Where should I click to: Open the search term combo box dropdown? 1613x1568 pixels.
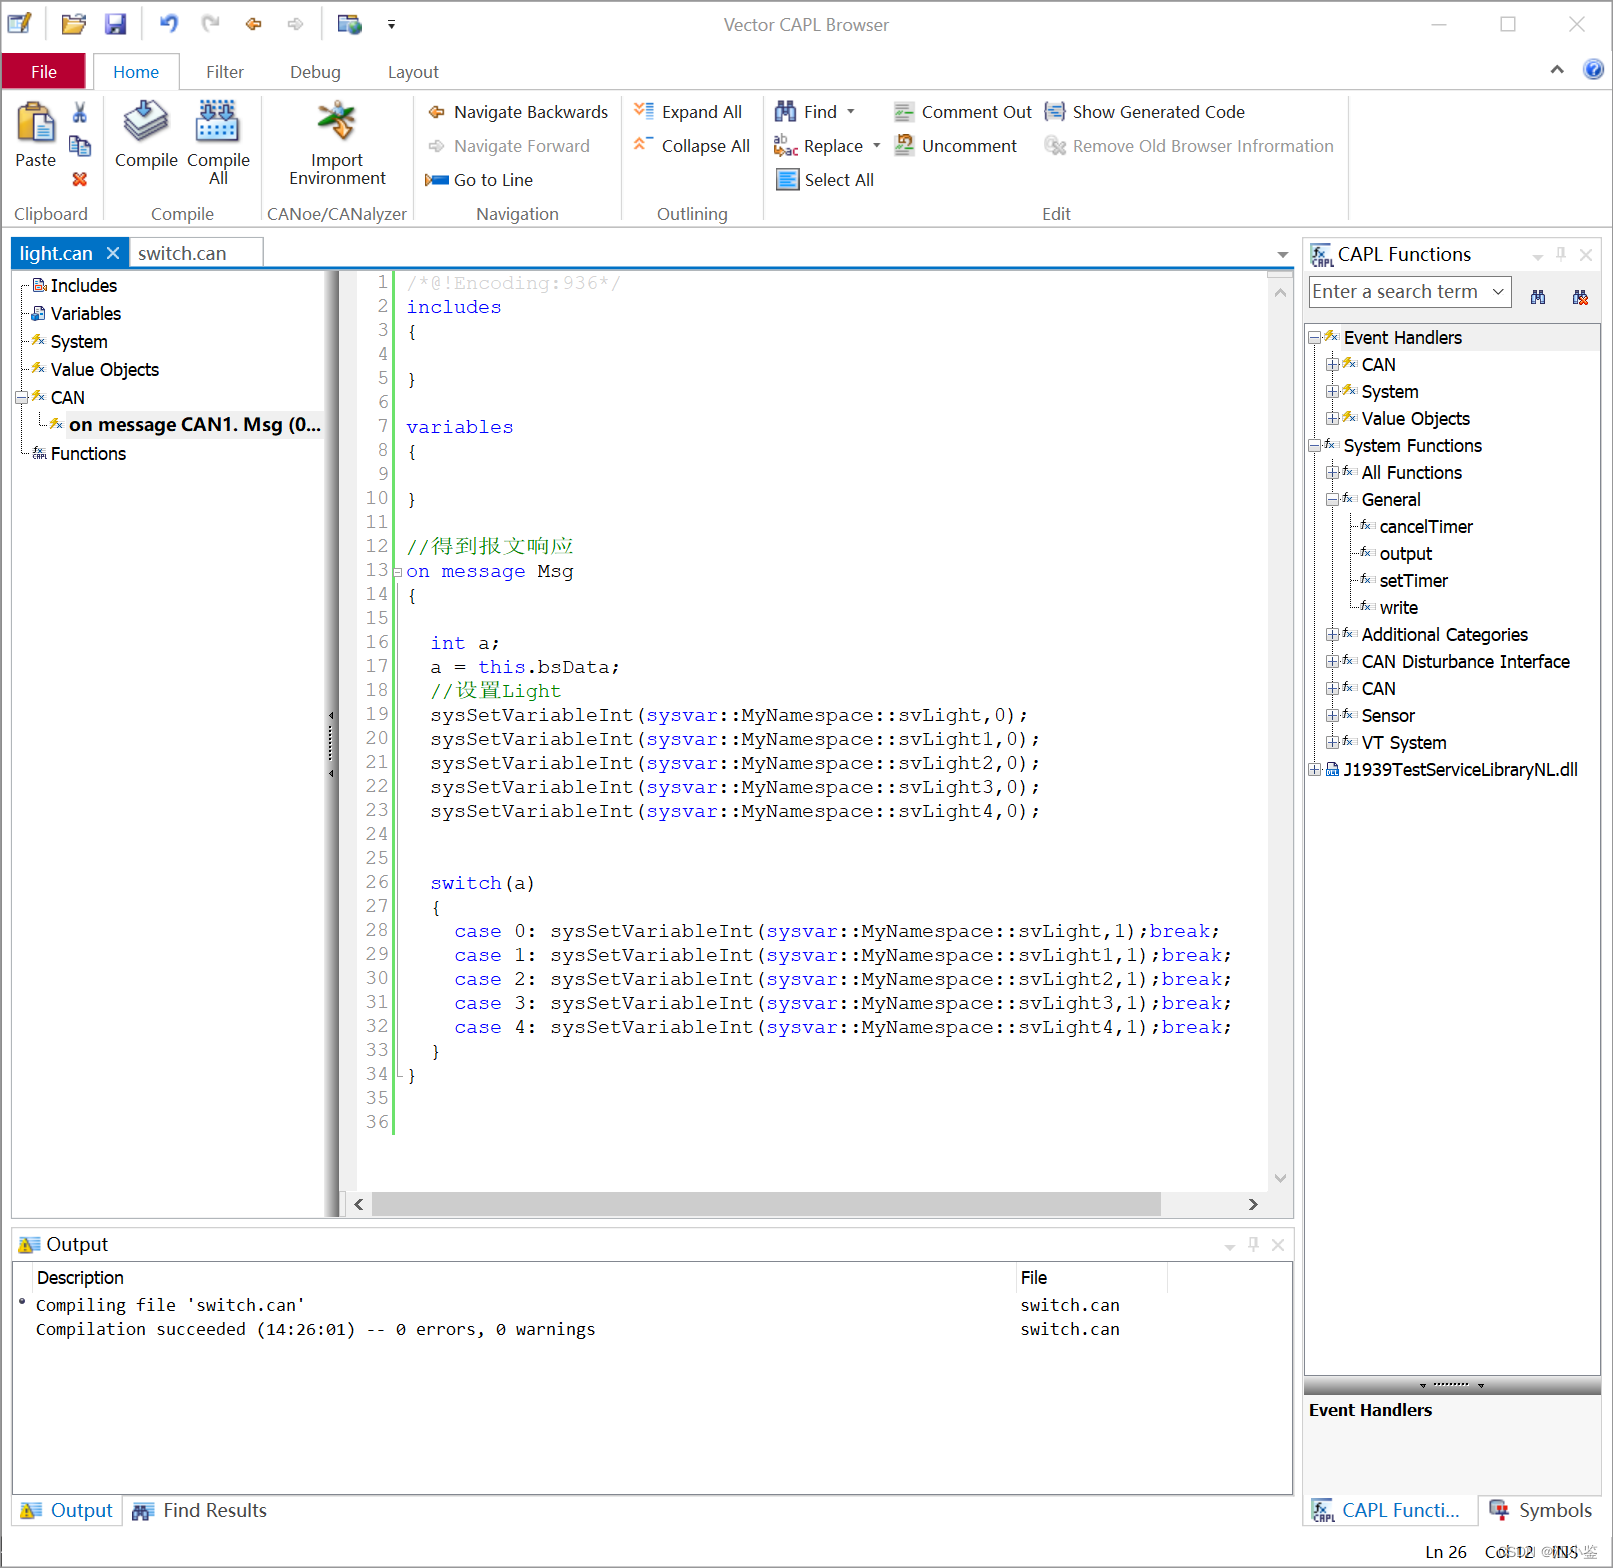point(1498,292)
